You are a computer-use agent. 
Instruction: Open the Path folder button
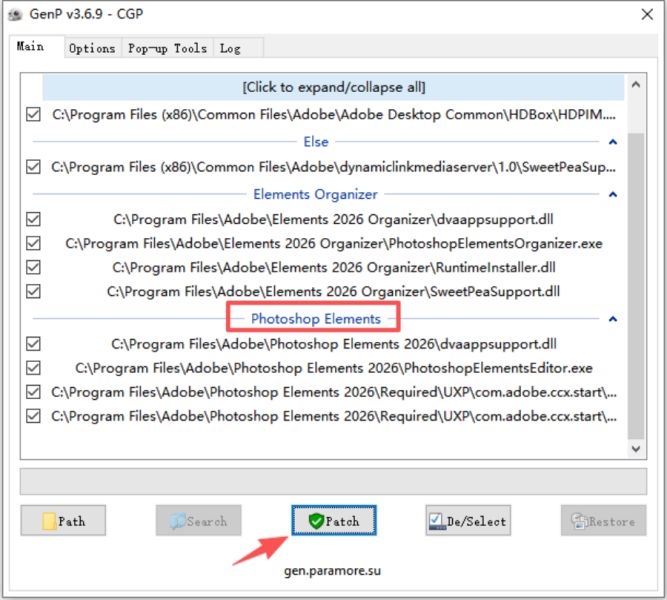point(63,520)
